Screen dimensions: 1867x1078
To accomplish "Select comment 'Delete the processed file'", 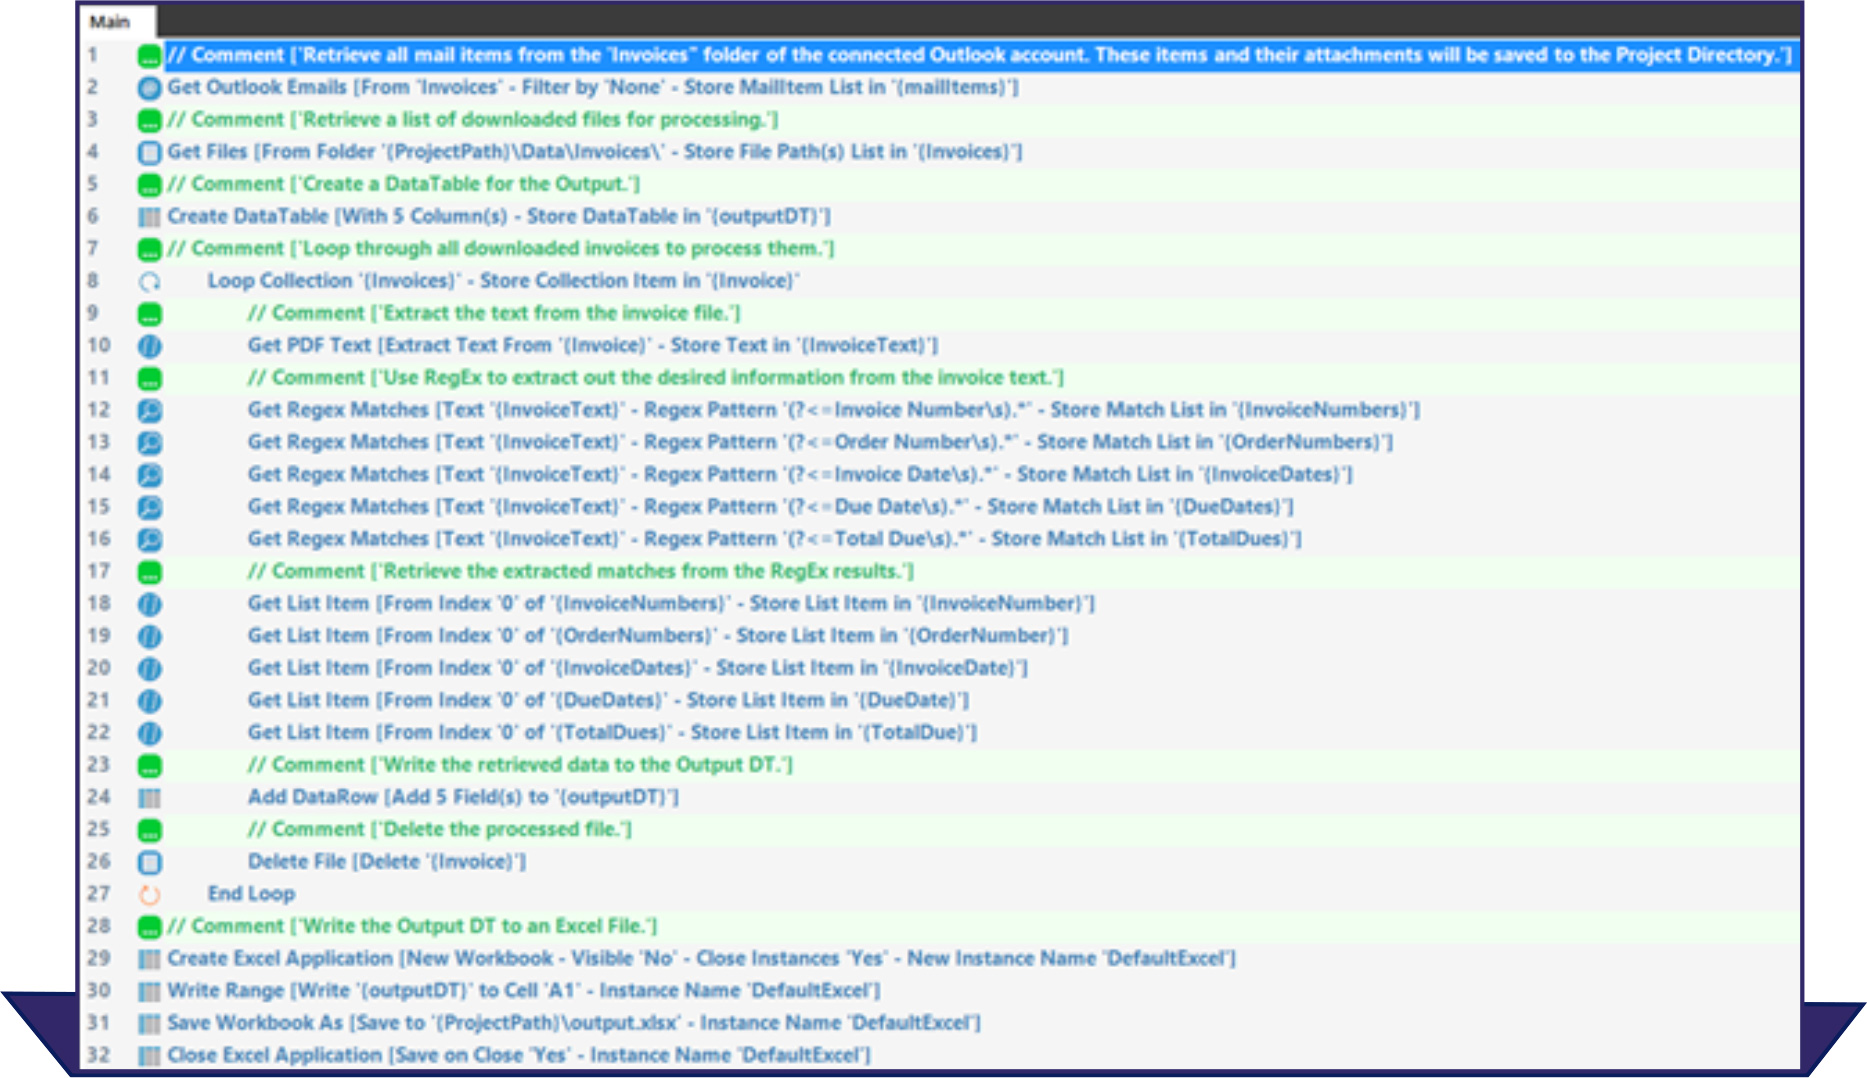I will [x=439, y=829].
